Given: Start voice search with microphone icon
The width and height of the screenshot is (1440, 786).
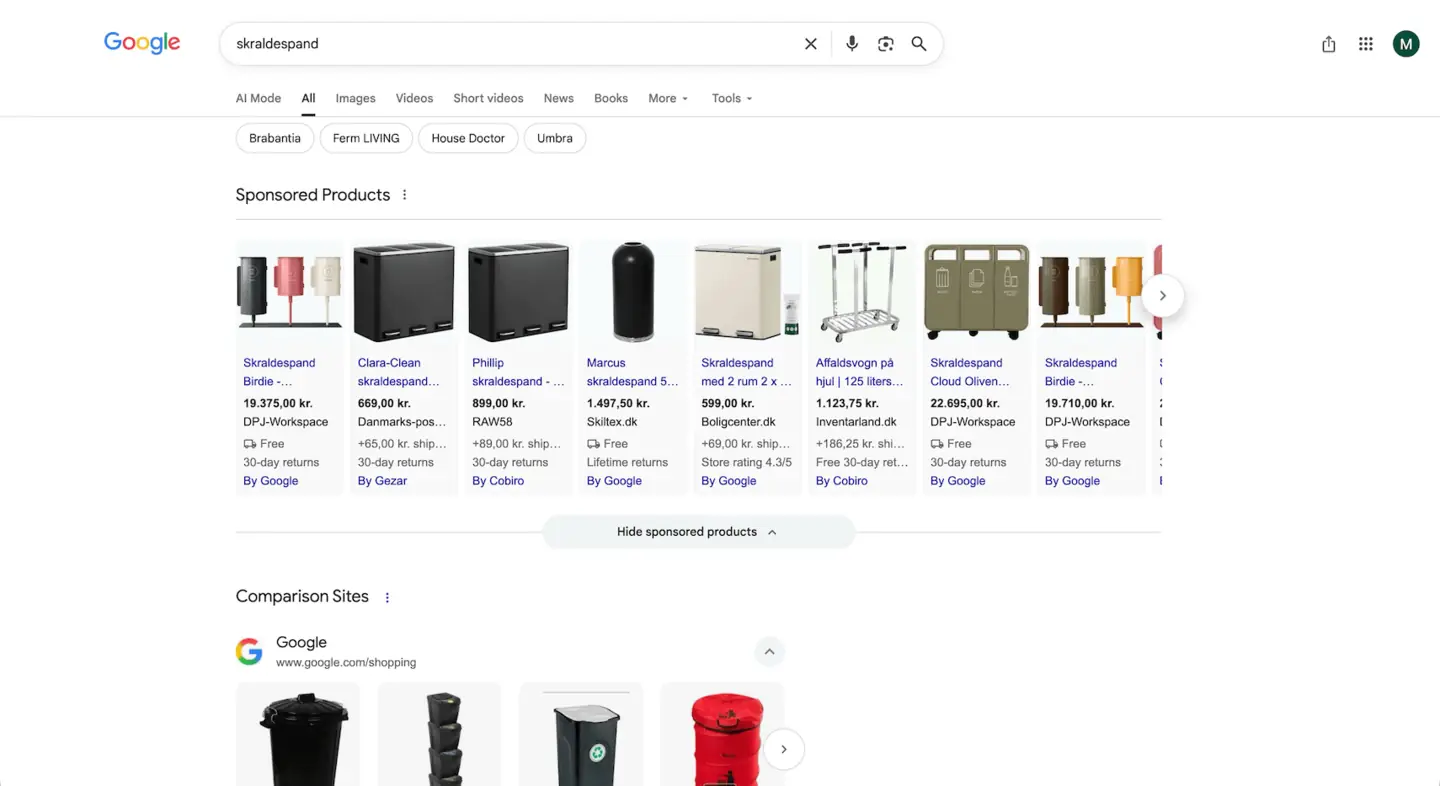Looking at the screenshot, I should (852, 44).
